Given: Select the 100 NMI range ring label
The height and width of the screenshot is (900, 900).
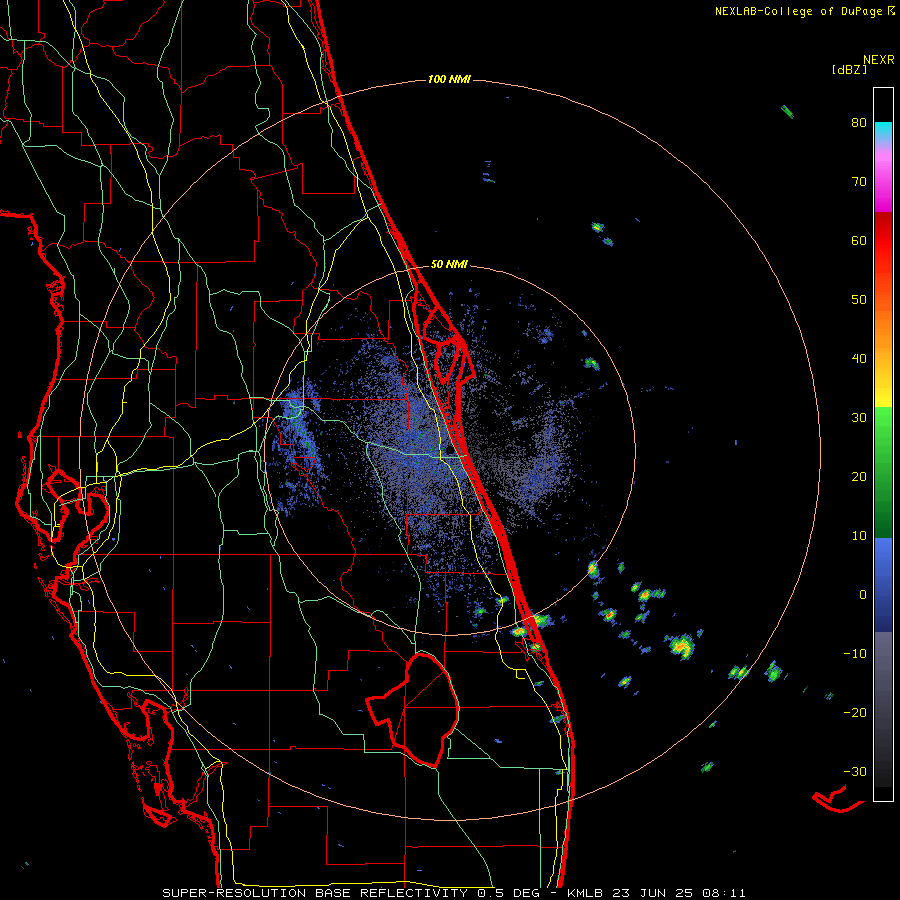Looking at the screenshot, I should pos(449,79).
